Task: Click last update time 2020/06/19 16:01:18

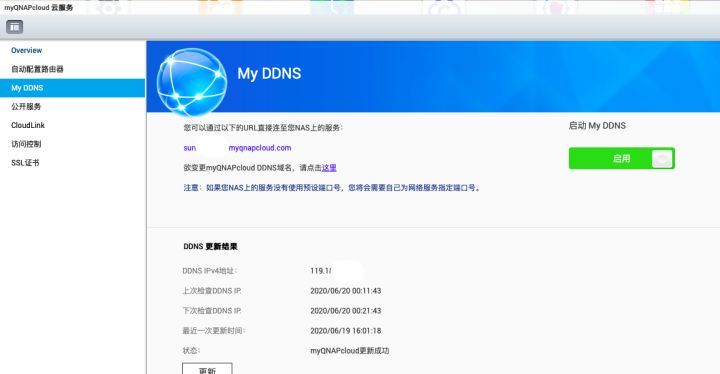Action: pos(345,330)
